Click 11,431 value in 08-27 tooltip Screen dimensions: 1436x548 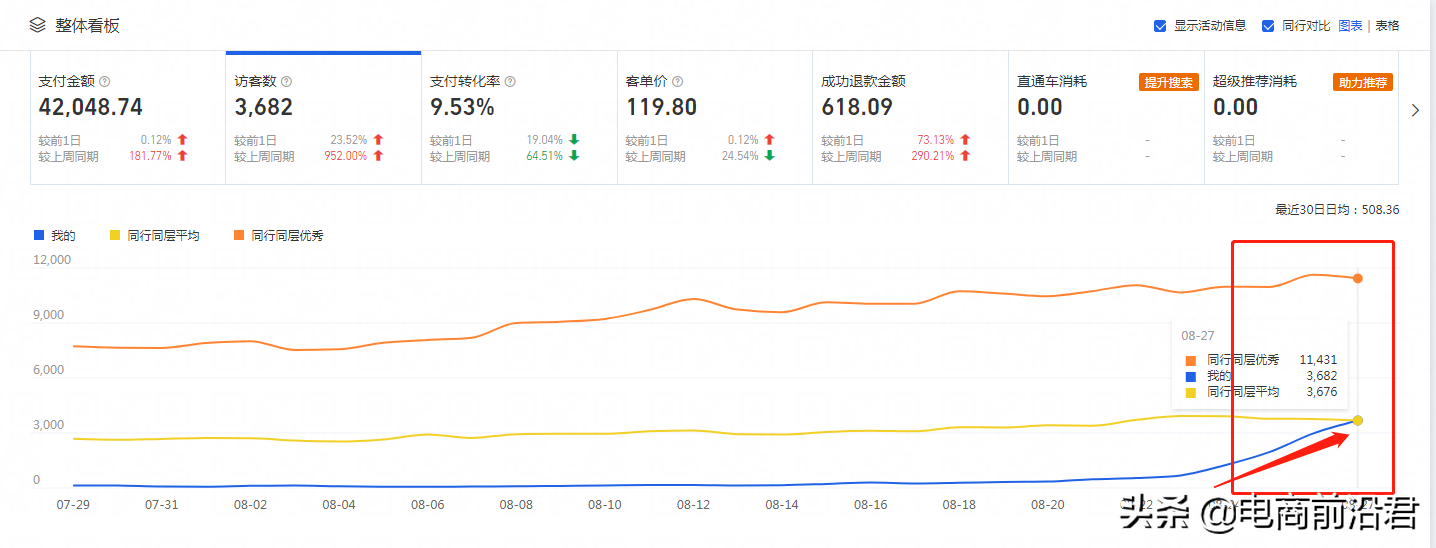point(1318,360)
